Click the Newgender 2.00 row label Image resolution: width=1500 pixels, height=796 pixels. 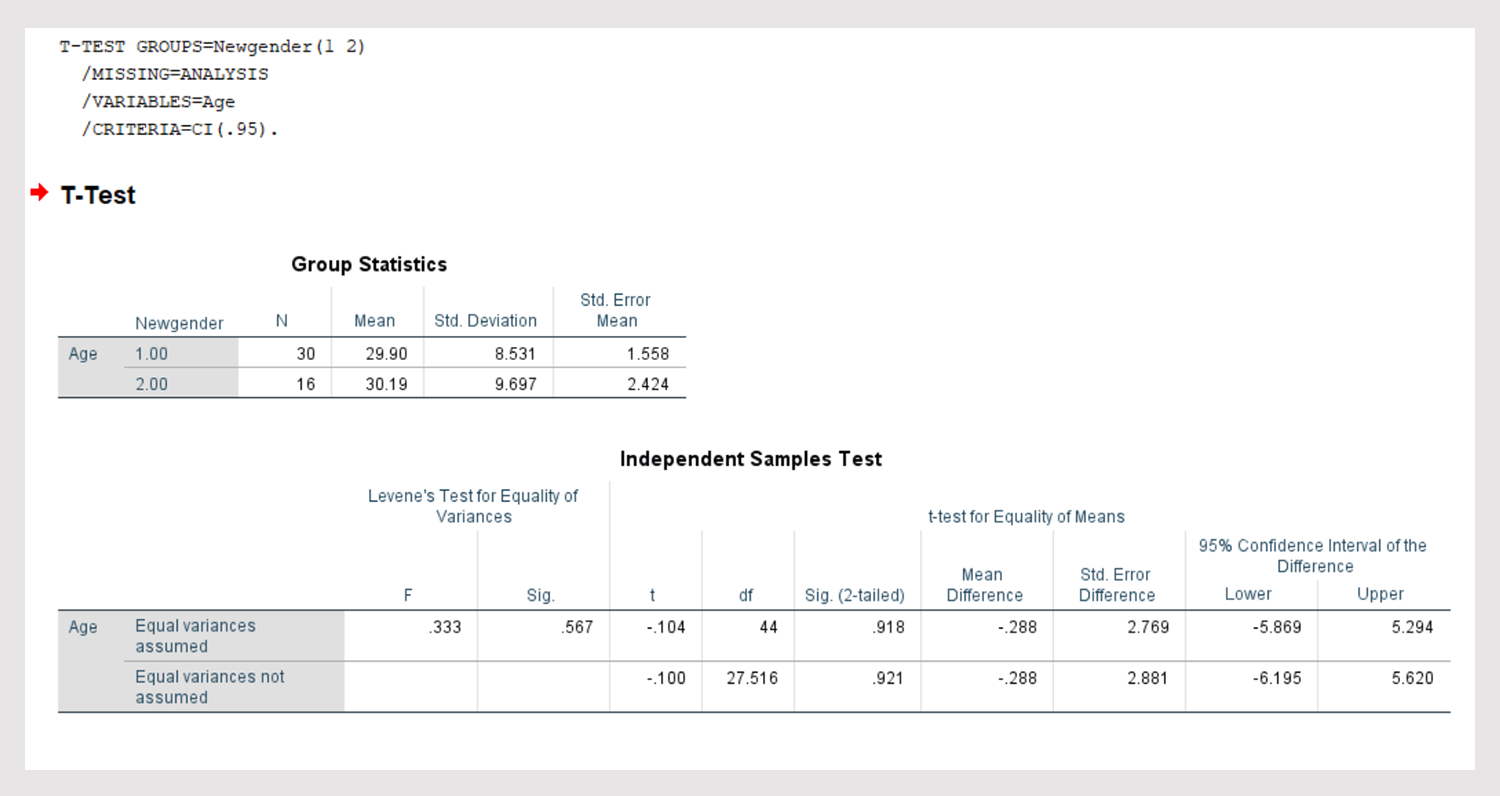pyautogui.click(x=152, y=384)
